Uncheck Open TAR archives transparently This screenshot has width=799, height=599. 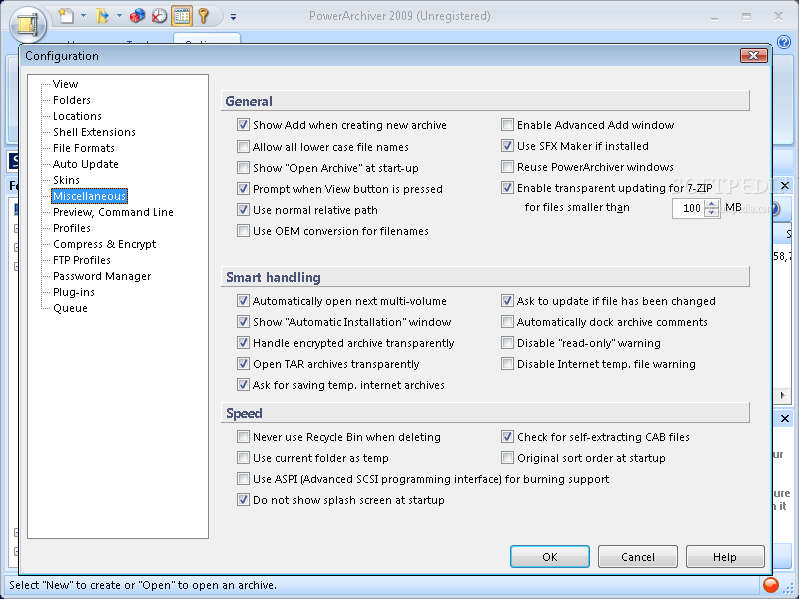pos(243,364)
